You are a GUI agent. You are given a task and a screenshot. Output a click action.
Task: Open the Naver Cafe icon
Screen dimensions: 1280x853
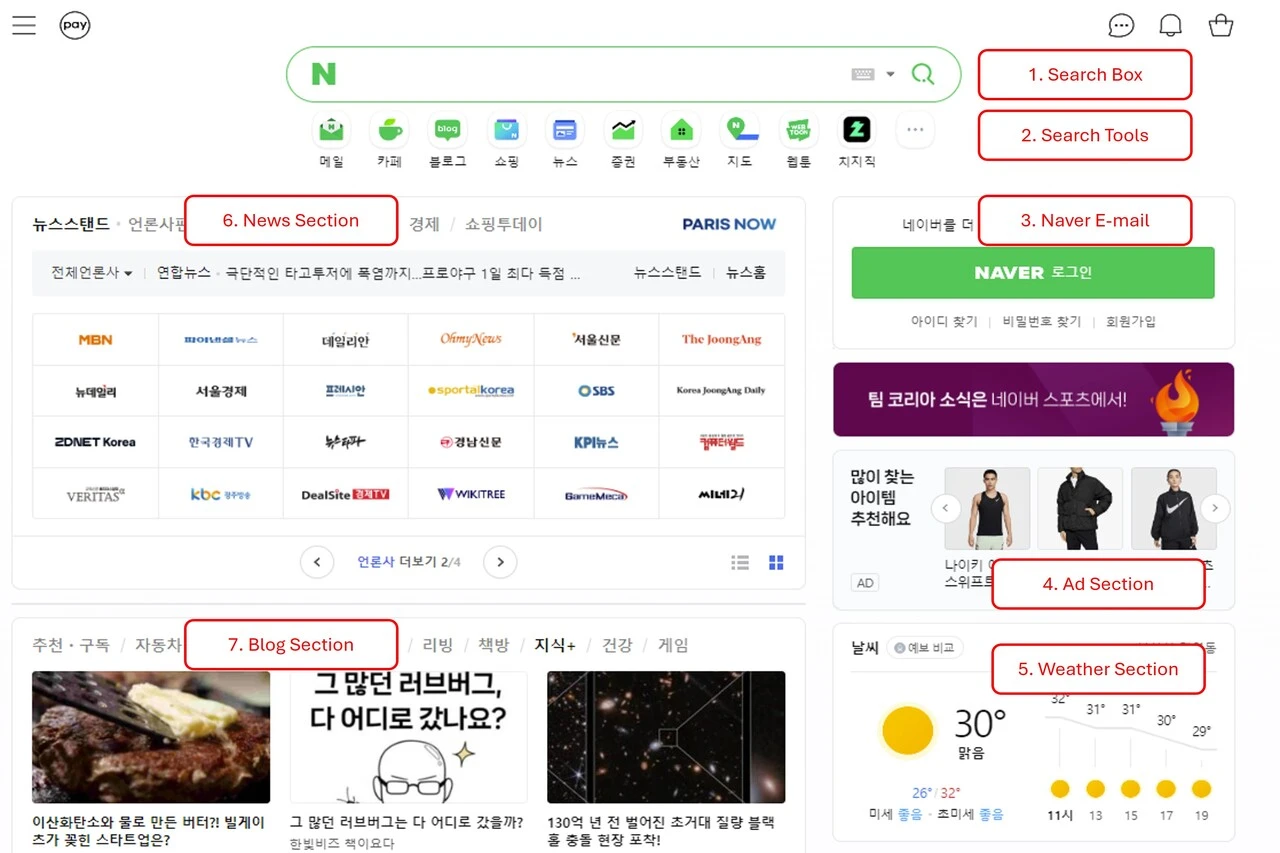tap(388, 130)
